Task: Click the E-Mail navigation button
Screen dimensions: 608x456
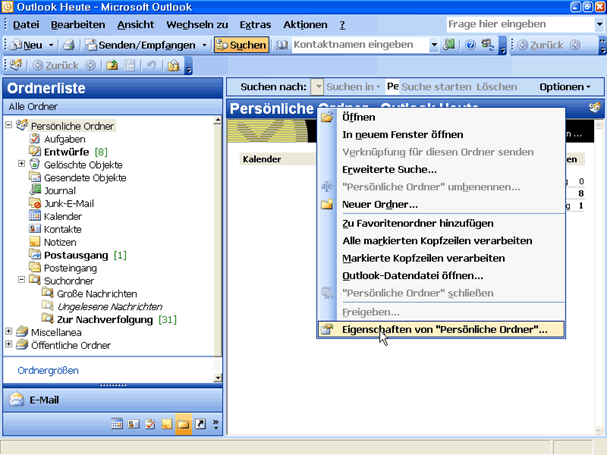Action: [x=112, y=400]
